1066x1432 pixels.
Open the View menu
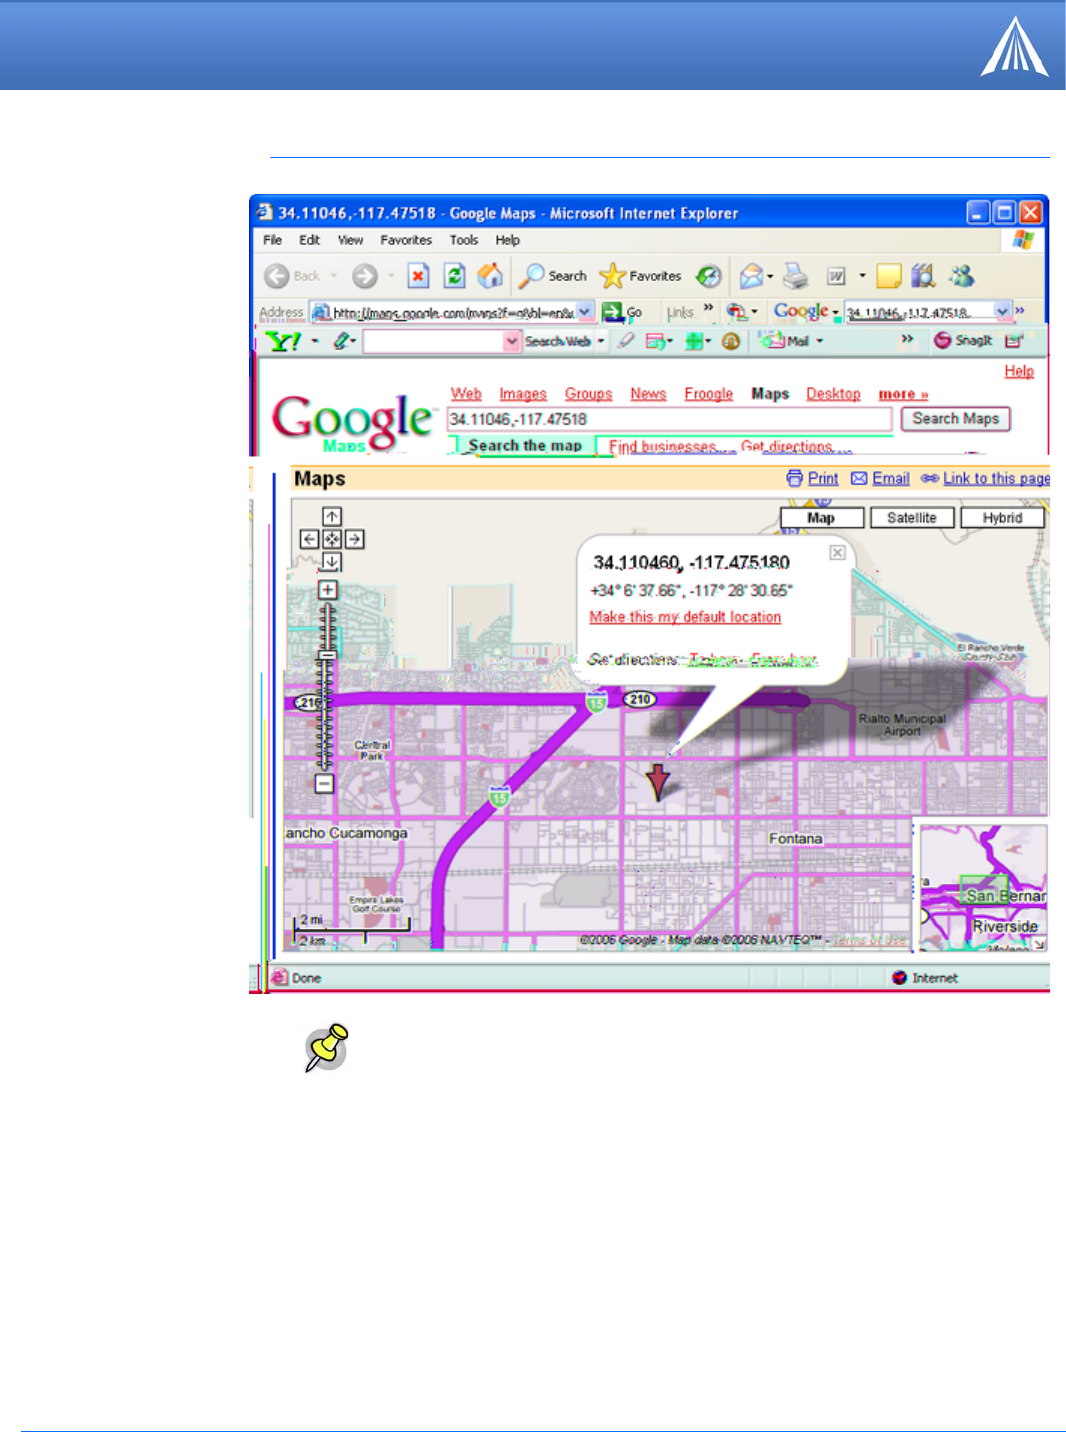pos(350,240)
